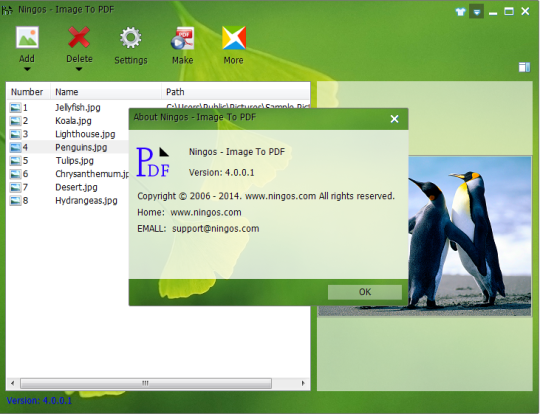
Task: Click the image icon of row 3
Action: [x=15, y=134]
